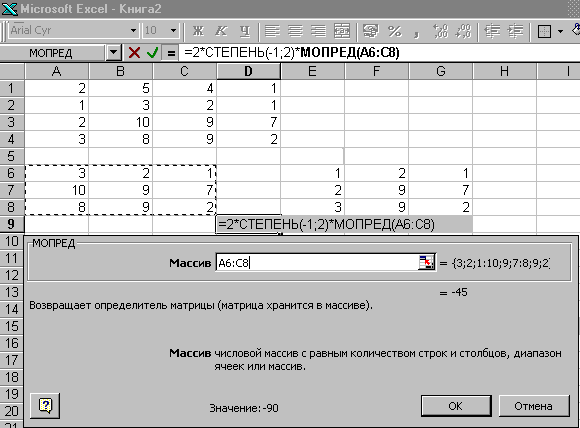Select the whole sheet with corner button

[12, 71]
